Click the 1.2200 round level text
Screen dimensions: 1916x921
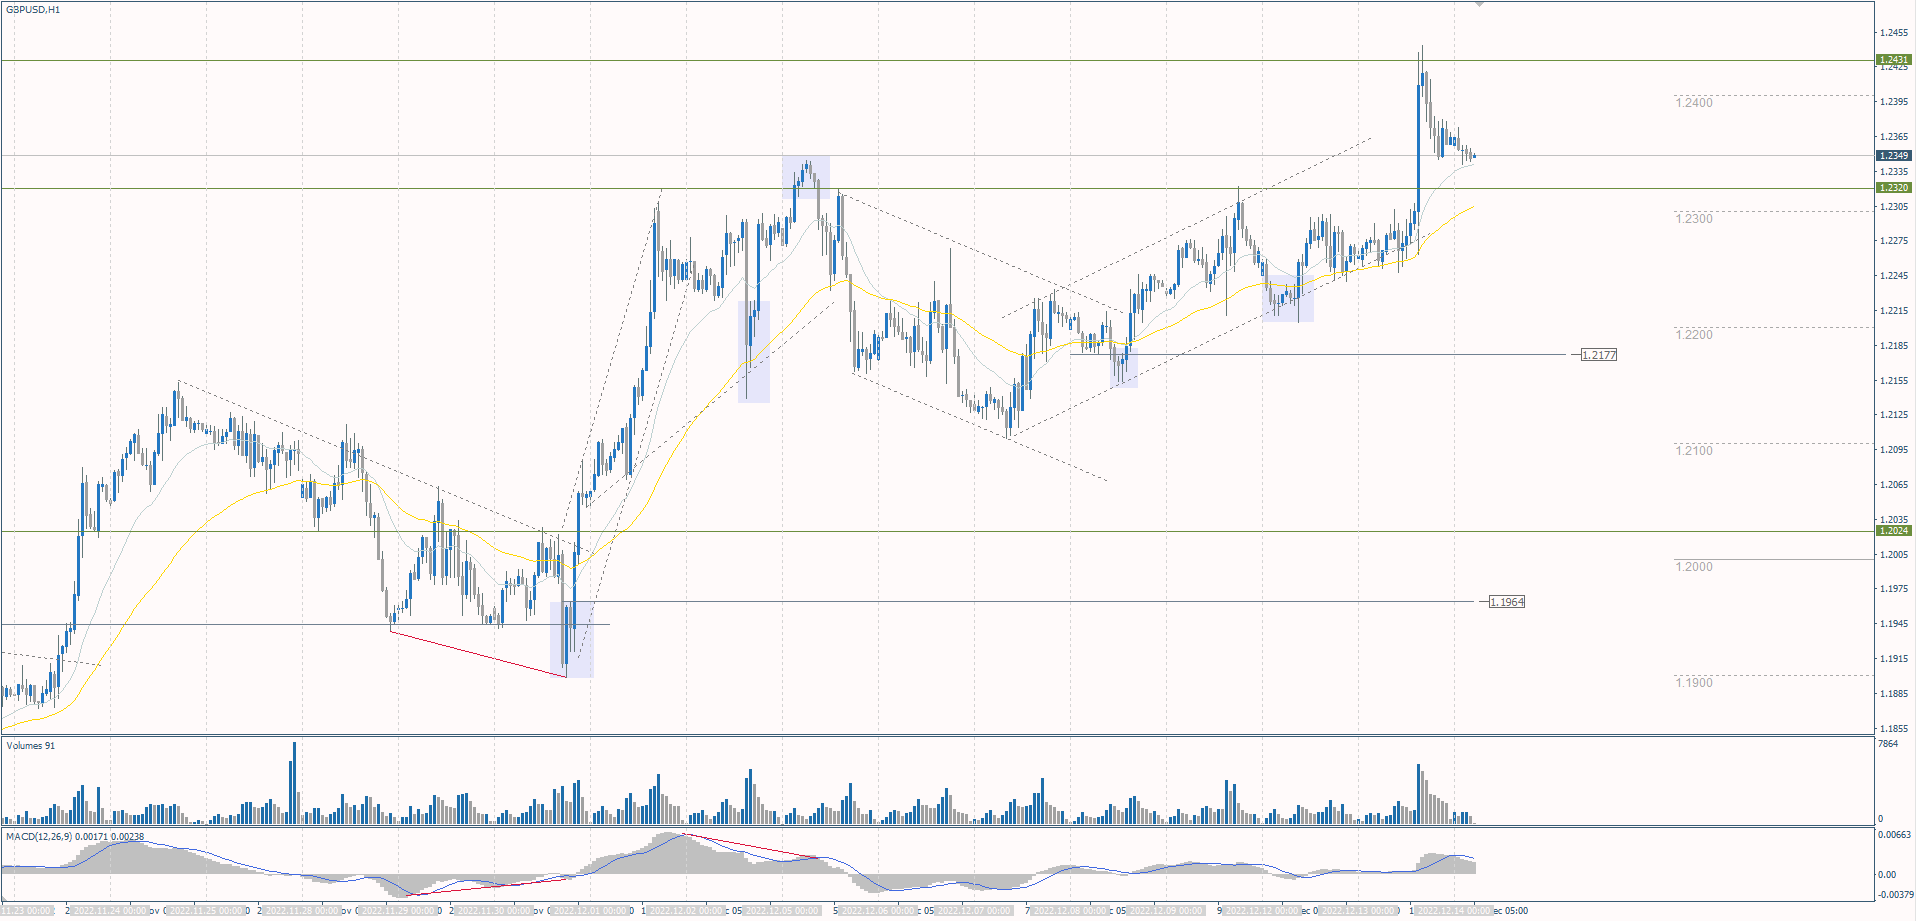[1694, 335]
